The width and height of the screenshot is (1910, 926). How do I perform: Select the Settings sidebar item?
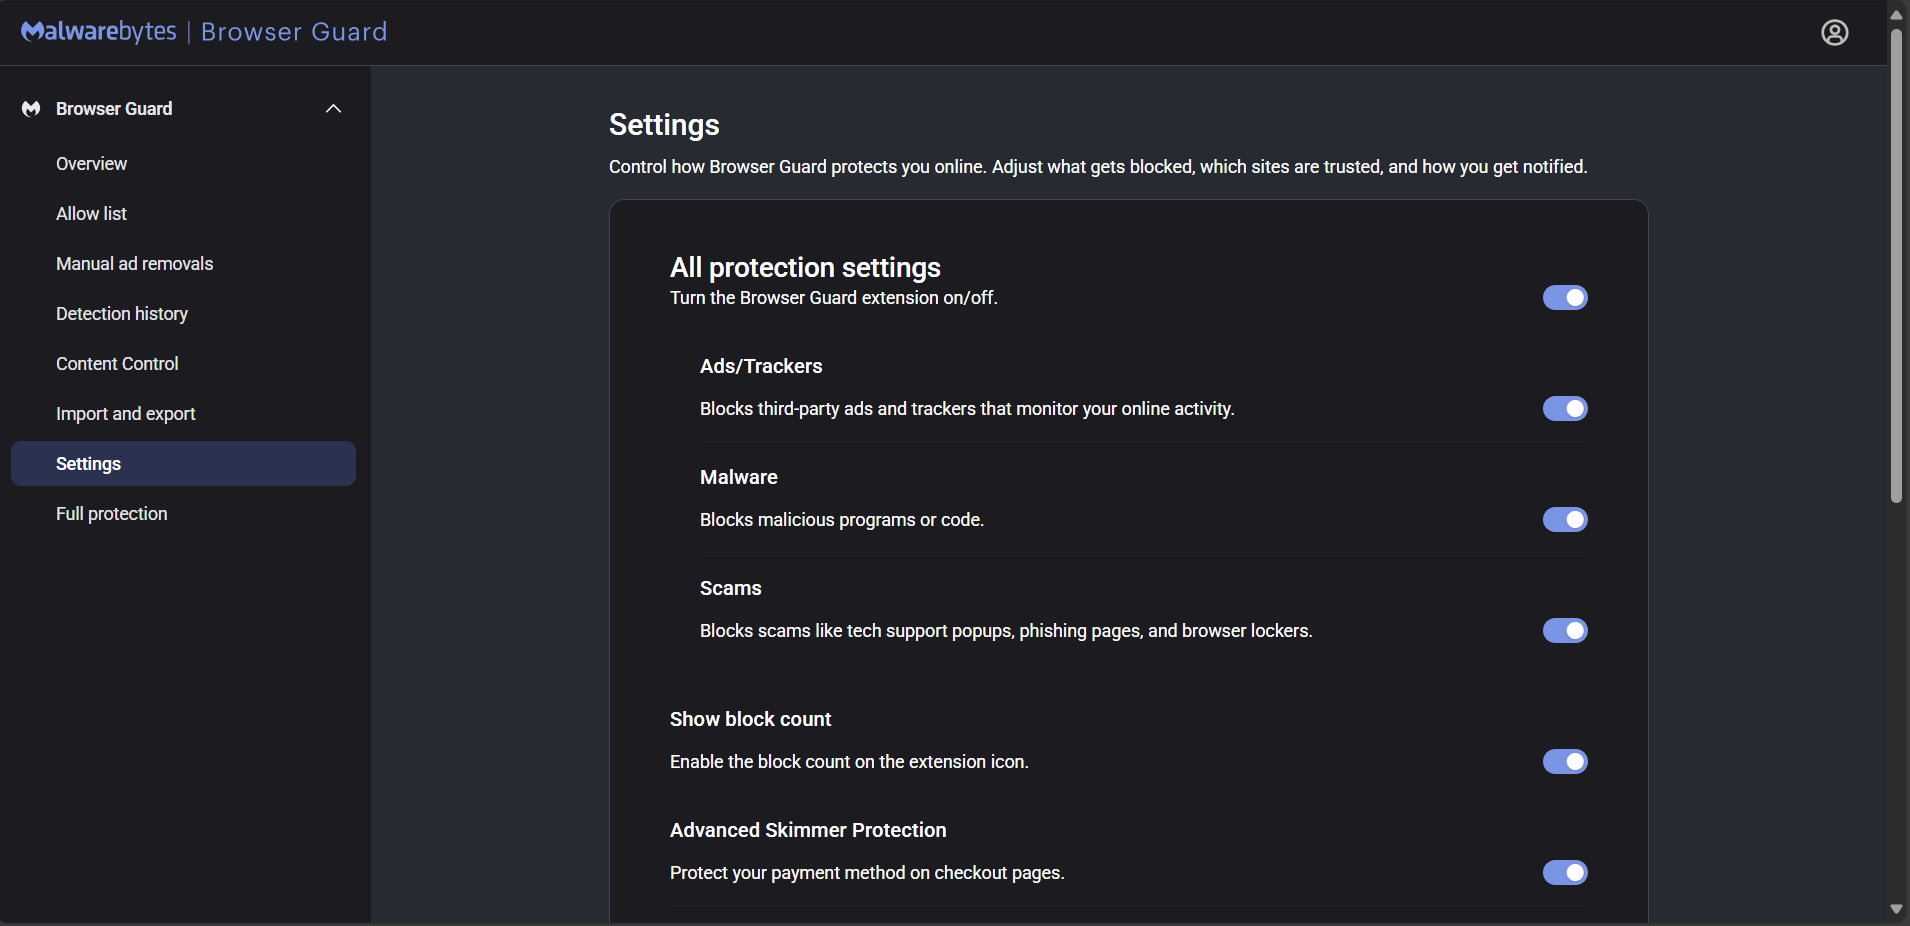tap(88, 464)
